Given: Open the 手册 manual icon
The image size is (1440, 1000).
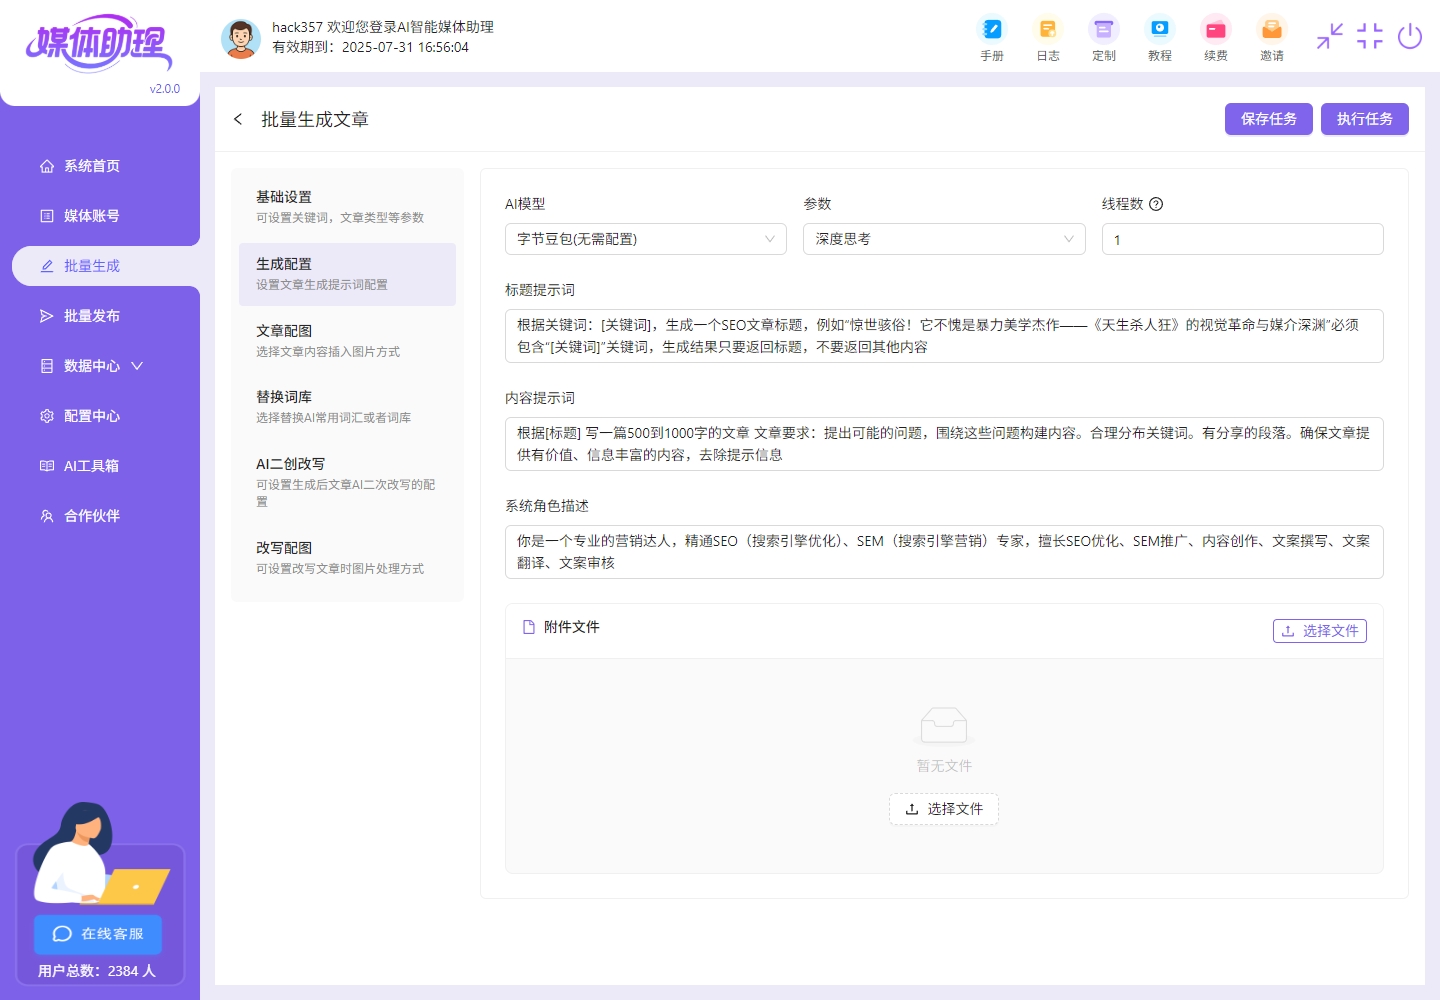Looking at the screenshot, I should [991, 30].
